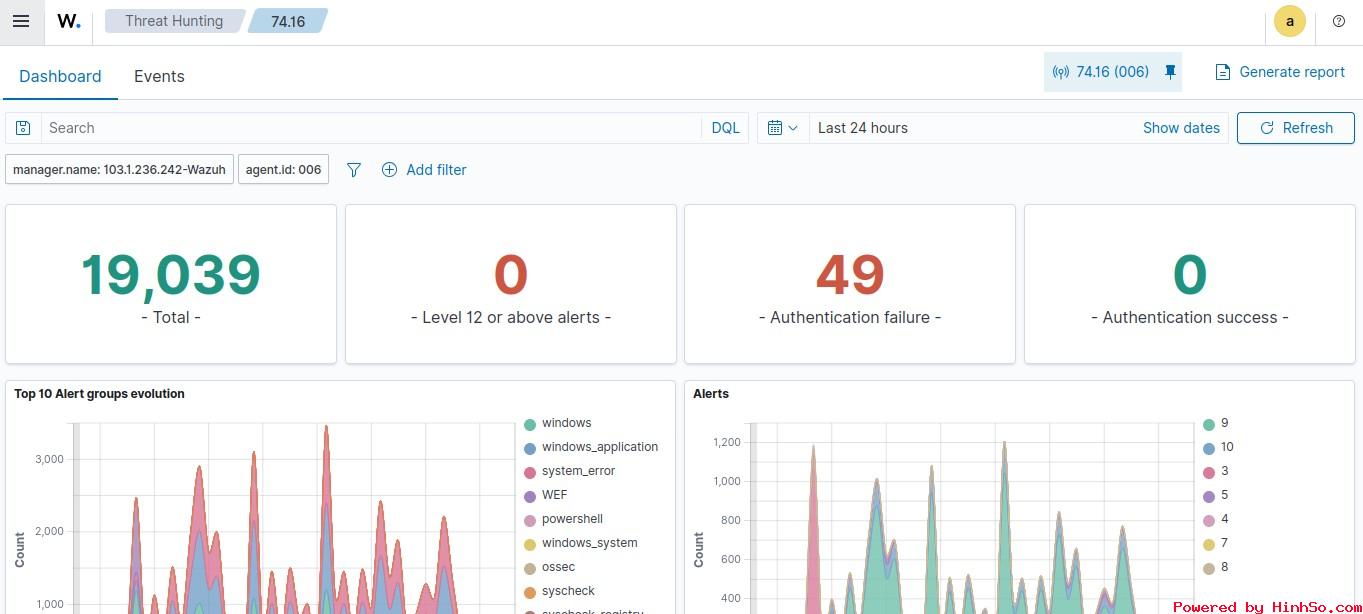
Task: Toggle level 8 legend in Alerts
Action: coord(1216,567)
